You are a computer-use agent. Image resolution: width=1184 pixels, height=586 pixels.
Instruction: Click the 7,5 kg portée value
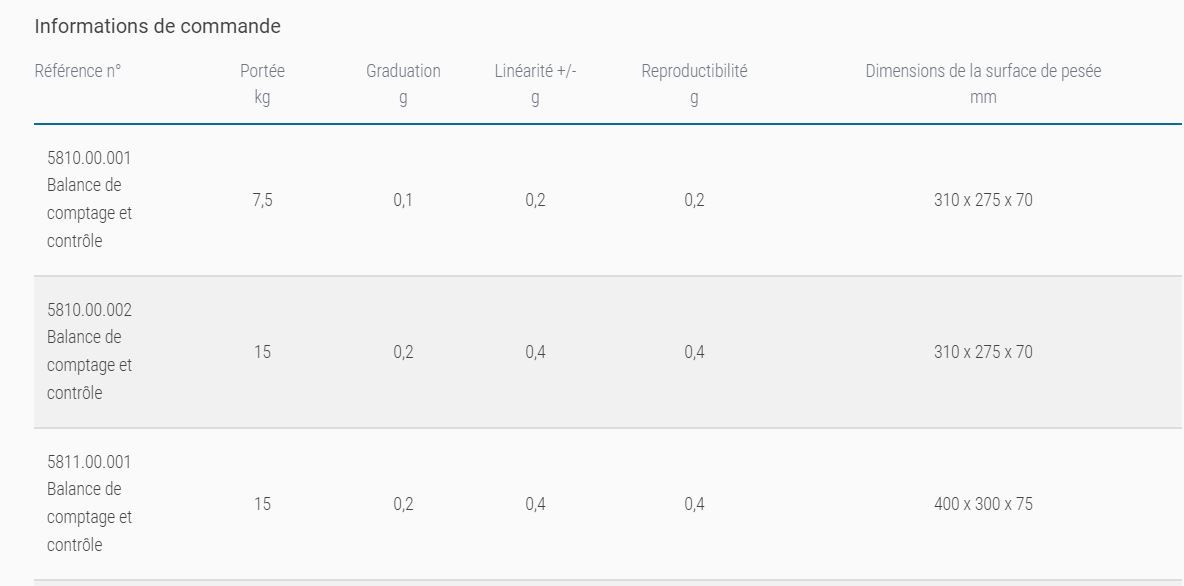[262, 200]
